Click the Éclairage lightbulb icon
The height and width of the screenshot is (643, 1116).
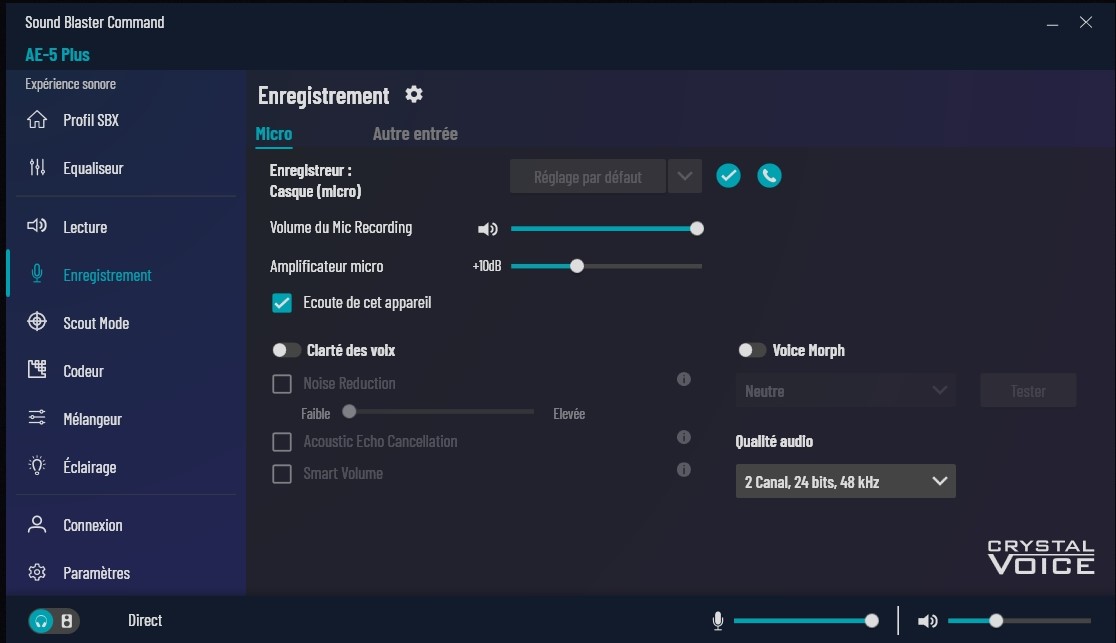click(x=37, y=466)
